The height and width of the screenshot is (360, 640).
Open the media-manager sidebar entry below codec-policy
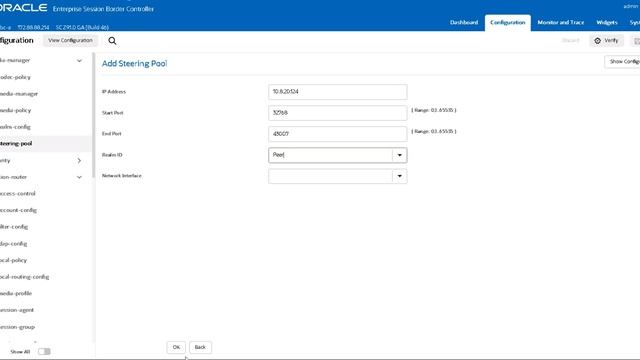pos(19,94)
